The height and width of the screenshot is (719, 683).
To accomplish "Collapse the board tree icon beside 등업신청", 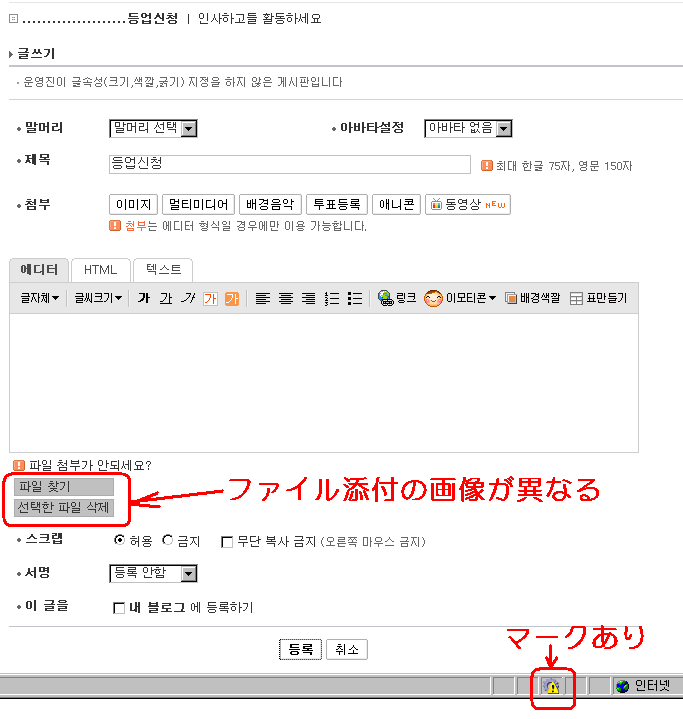I will 14,19.
